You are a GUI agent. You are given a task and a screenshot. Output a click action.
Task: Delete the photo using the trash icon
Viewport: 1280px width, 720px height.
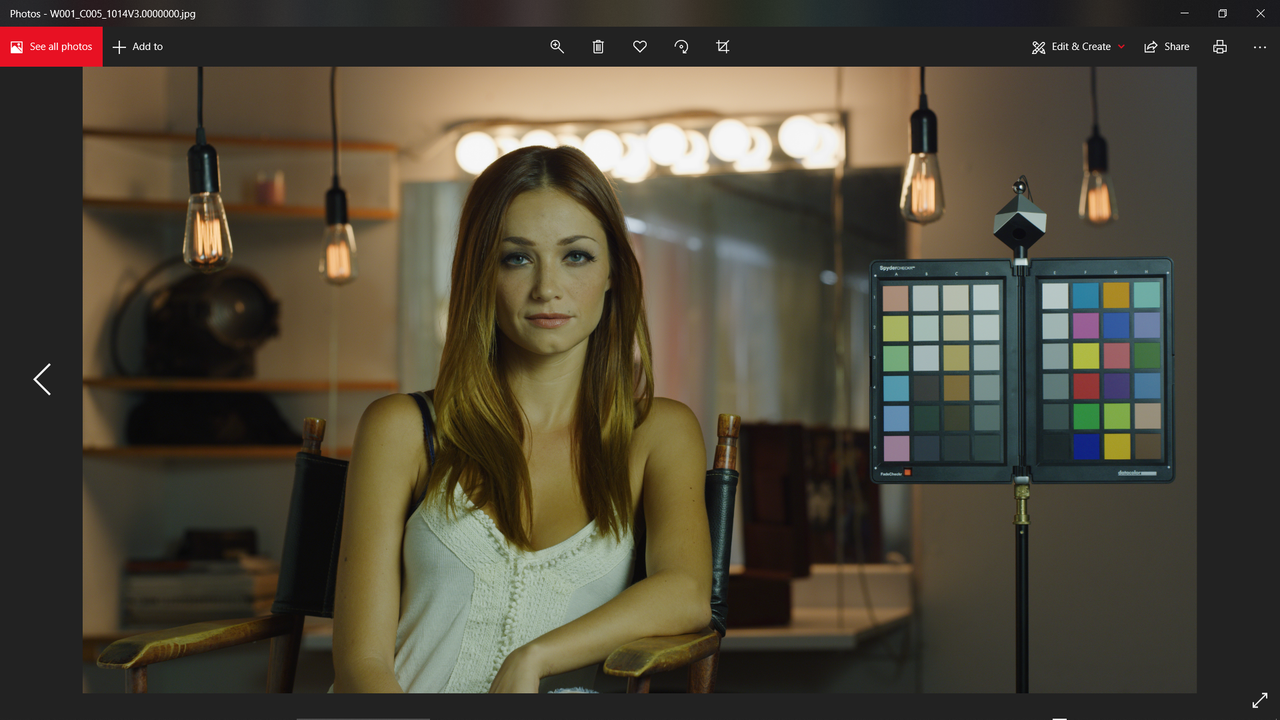click(x=598, y=47)
